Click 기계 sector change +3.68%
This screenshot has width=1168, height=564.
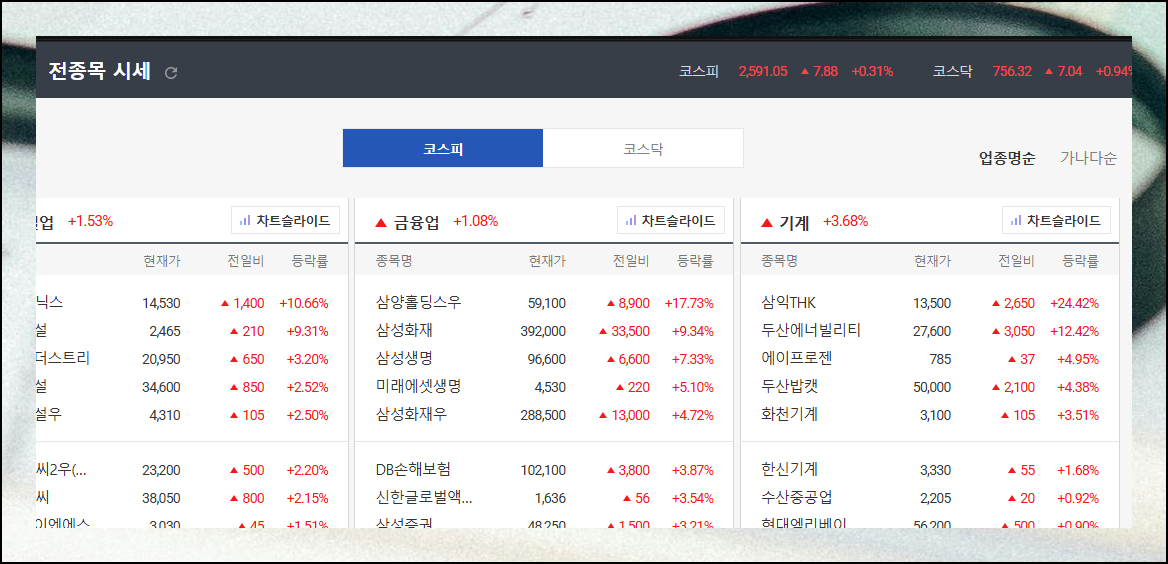click(845, 221)
